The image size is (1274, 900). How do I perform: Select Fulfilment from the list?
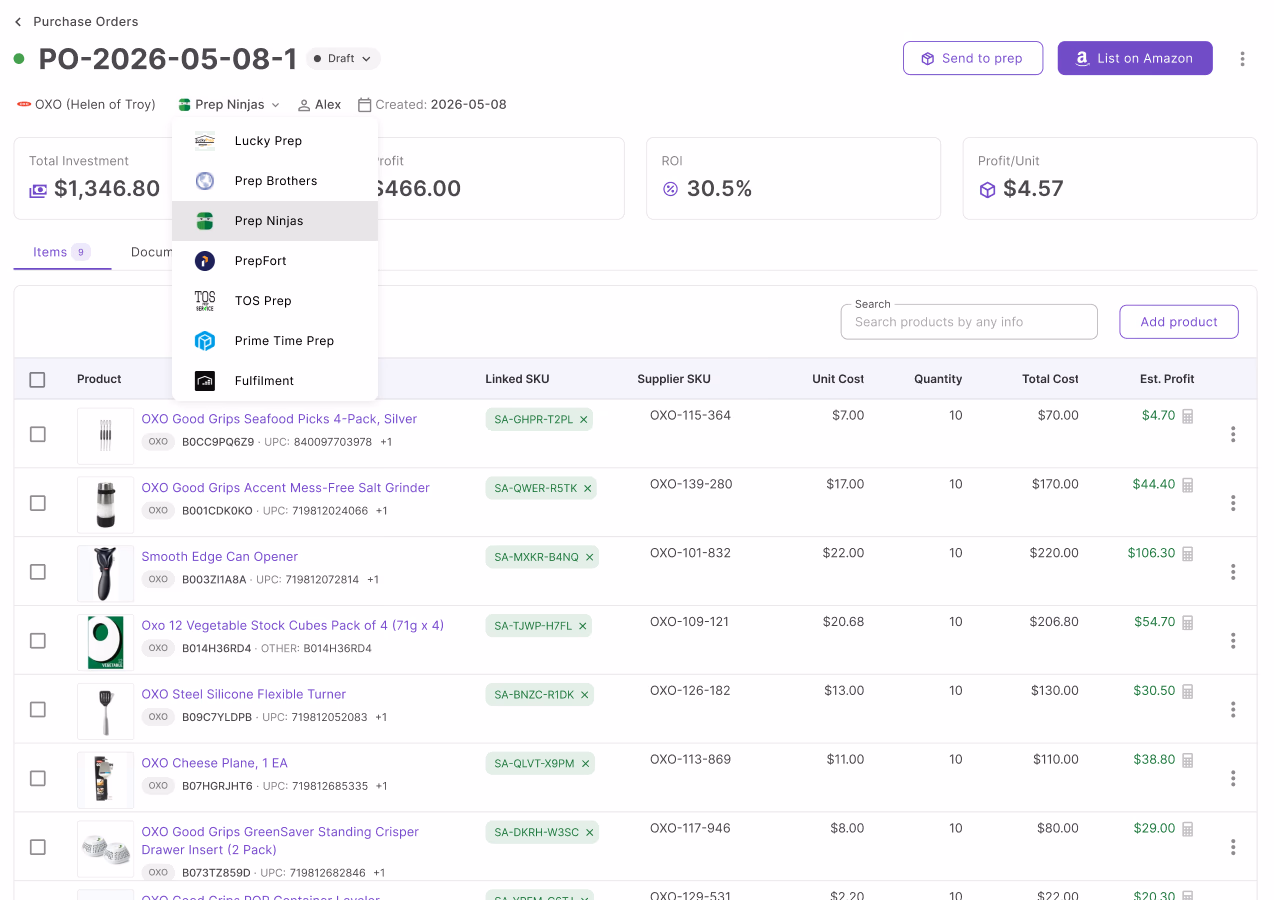click(275, 381)
